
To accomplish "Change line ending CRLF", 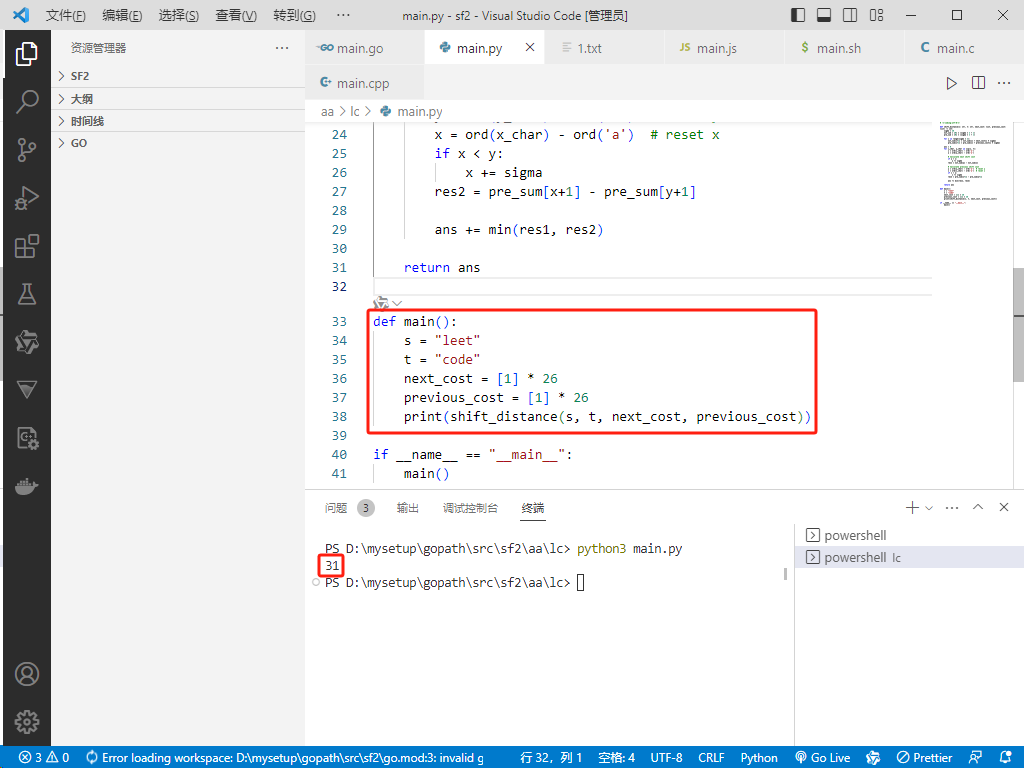I will (x=711, y=758).
